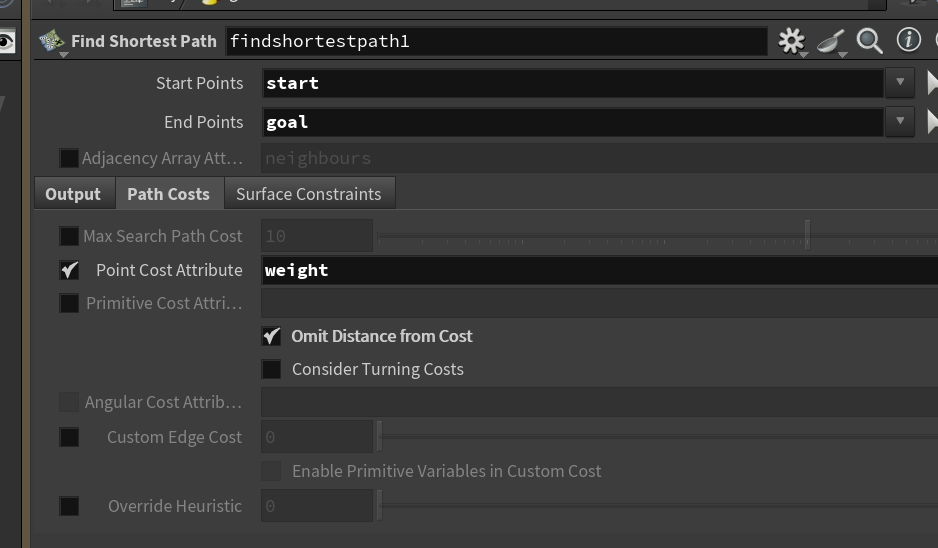Viewport: 938px width, 548px height.
Task: Switch to the Surface Constraints tab
Action: 309,194
